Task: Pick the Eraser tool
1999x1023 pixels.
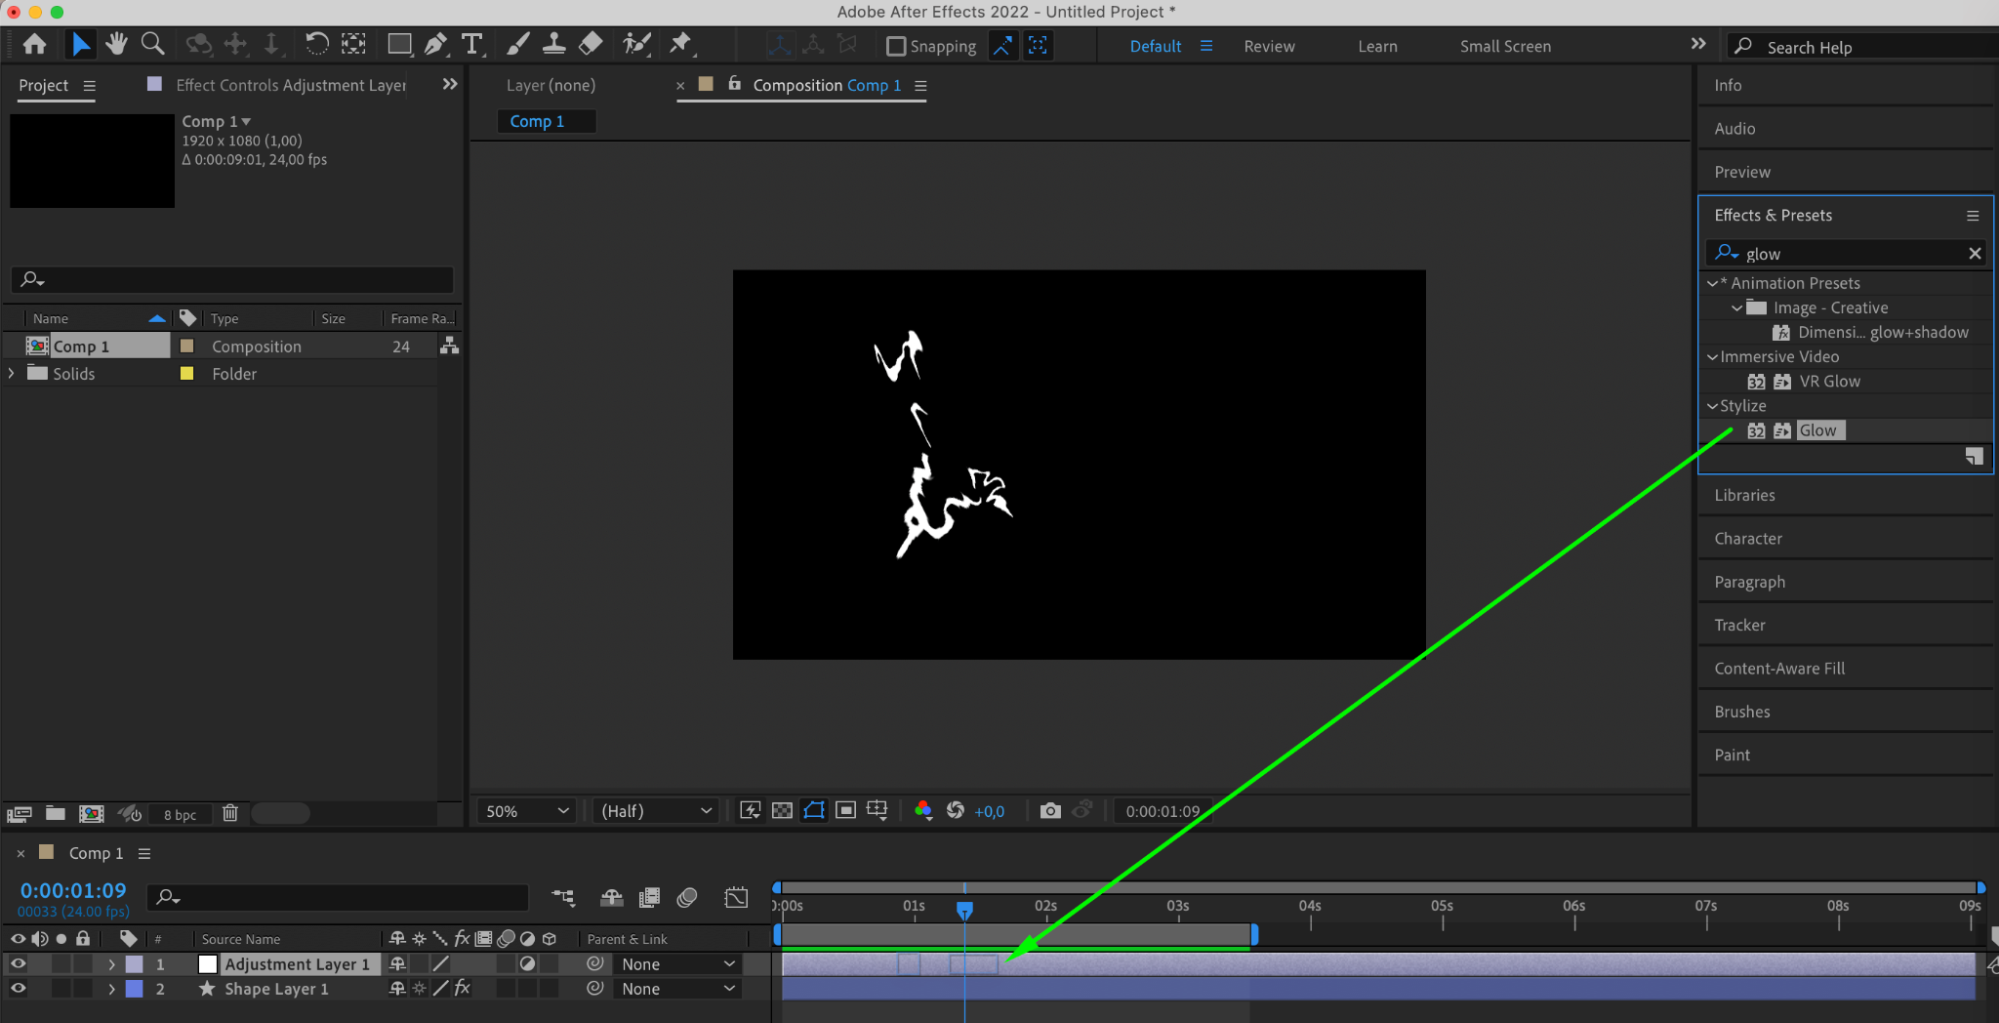Action: tap(591, 44)
